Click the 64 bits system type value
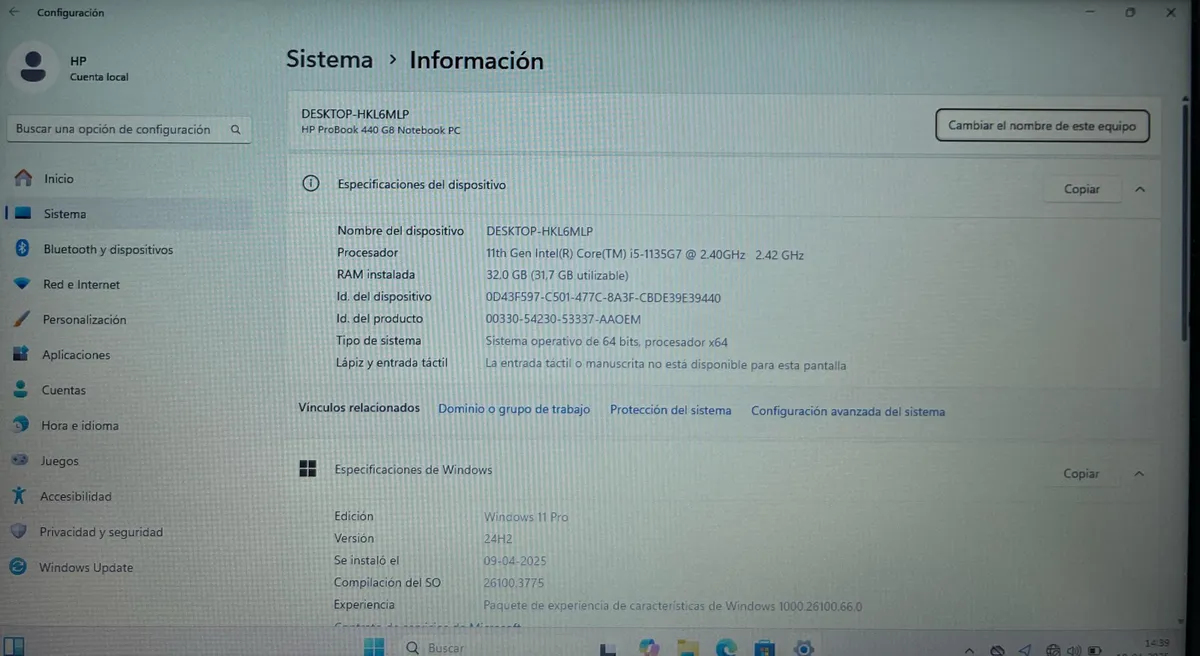This screenshot has height=656, width=1200. coord(607,341)
